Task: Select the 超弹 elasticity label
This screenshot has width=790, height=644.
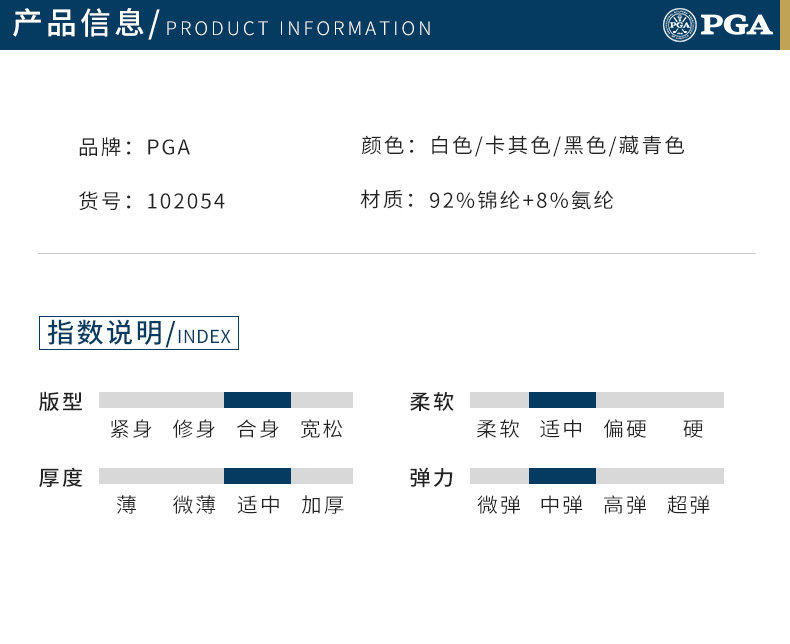Action: pos(689,505)
